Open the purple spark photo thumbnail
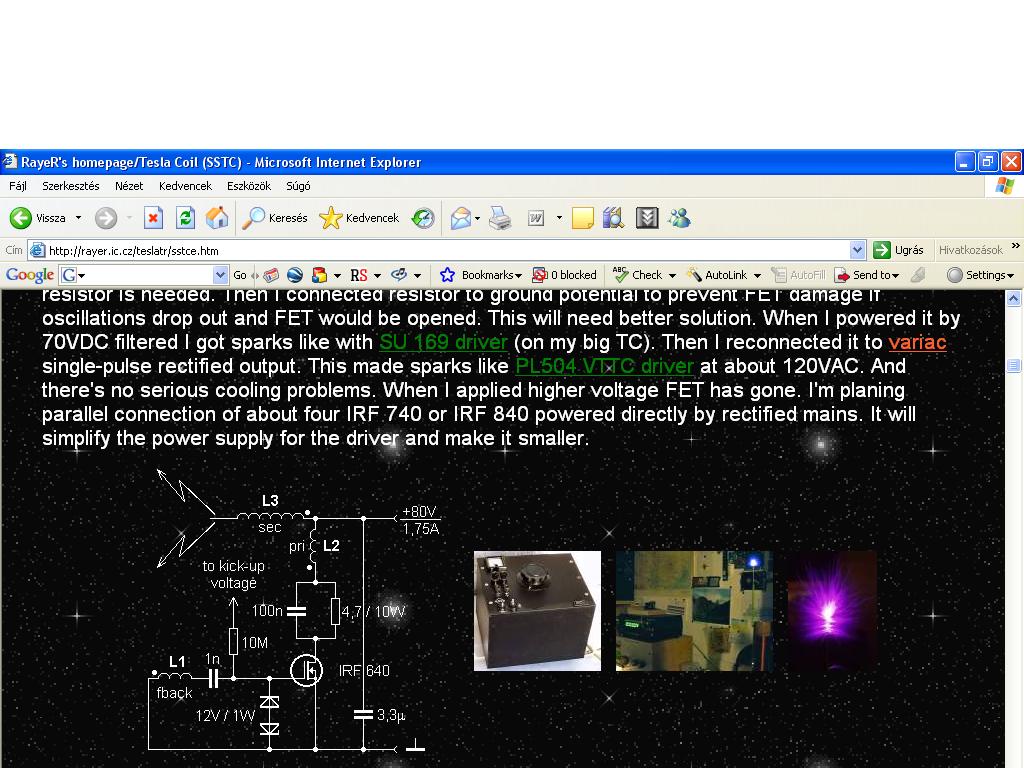1024x768 pixels. [831, 611]
